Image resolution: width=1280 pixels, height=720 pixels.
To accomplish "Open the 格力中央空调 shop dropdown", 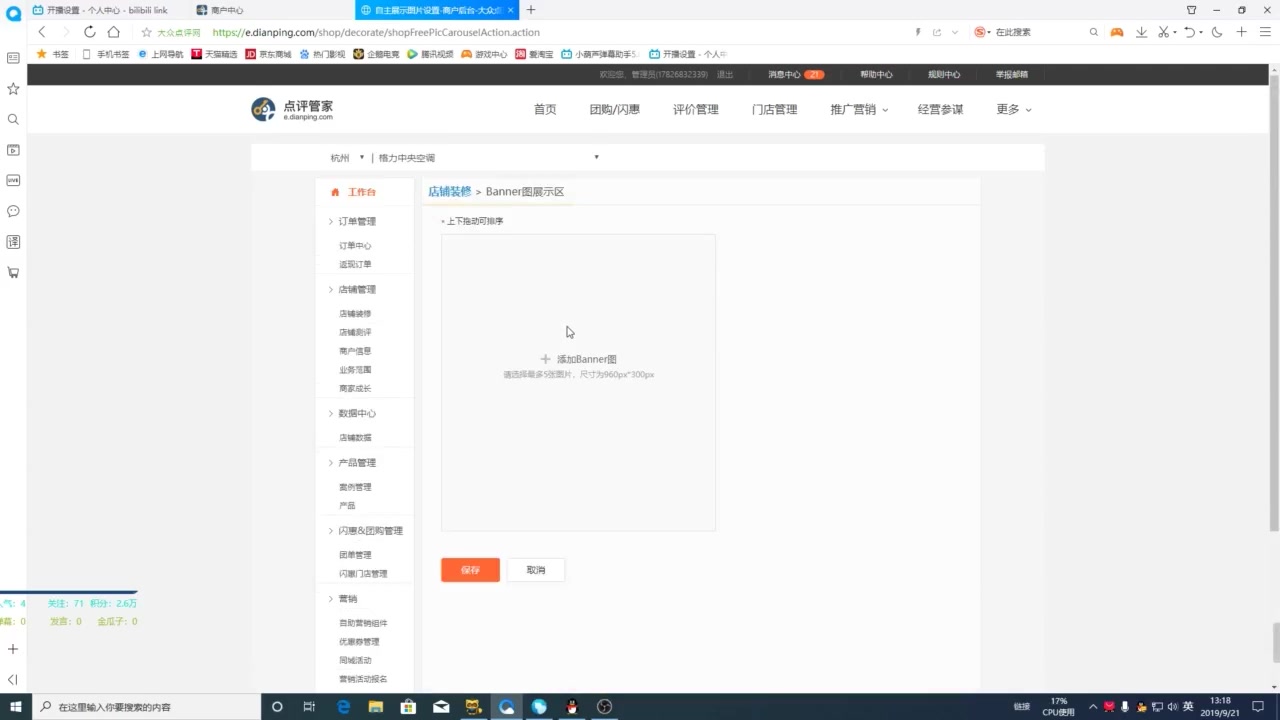I will point(488,158).
